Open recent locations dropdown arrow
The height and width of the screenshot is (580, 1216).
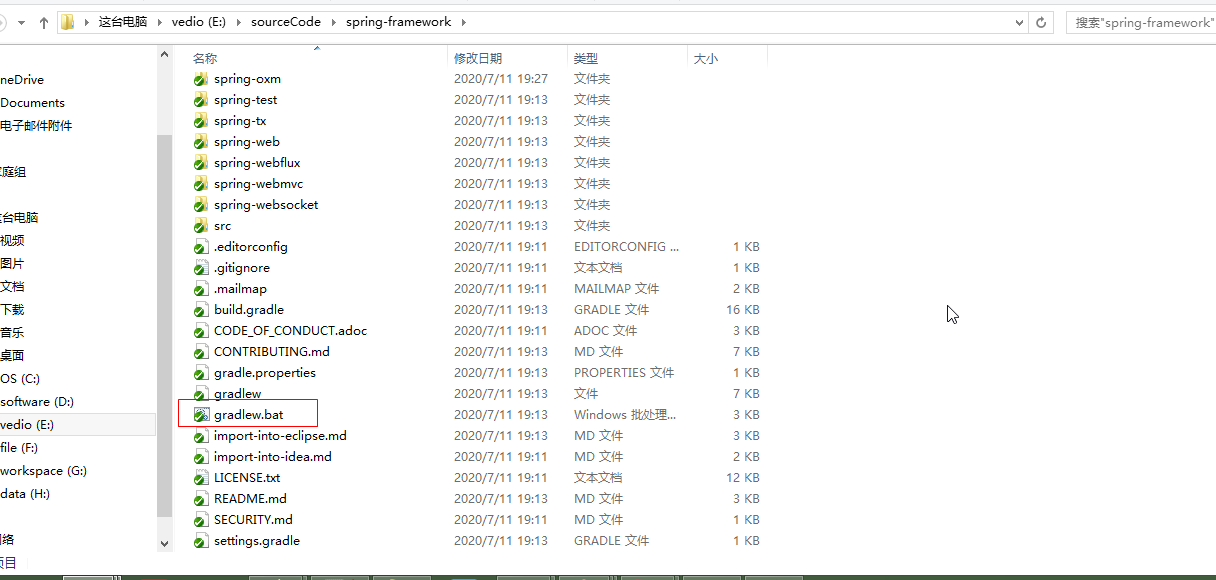(x=22, y=23)
